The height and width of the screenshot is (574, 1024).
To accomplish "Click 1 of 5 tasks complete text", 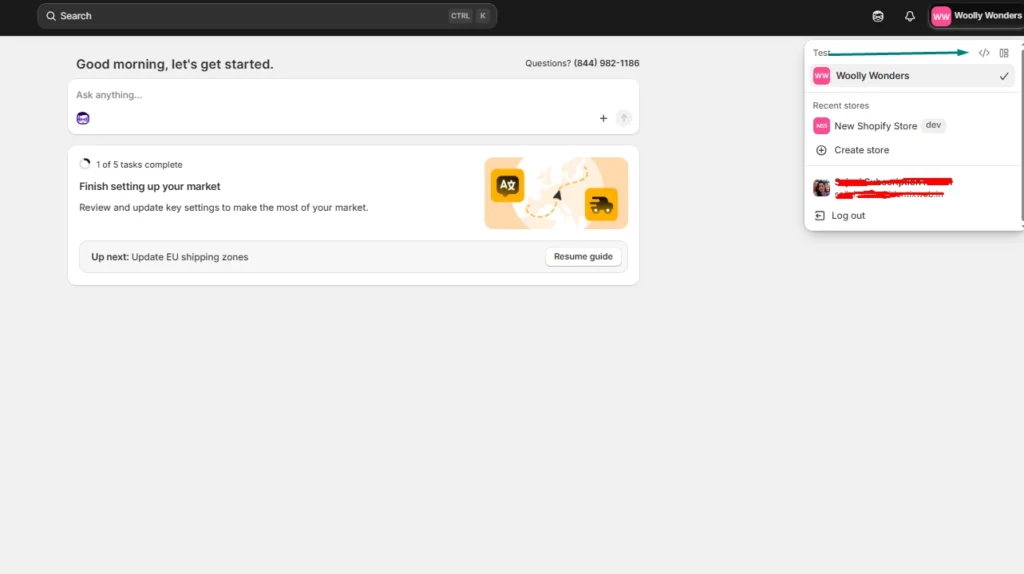I will [x=139, y=165].
